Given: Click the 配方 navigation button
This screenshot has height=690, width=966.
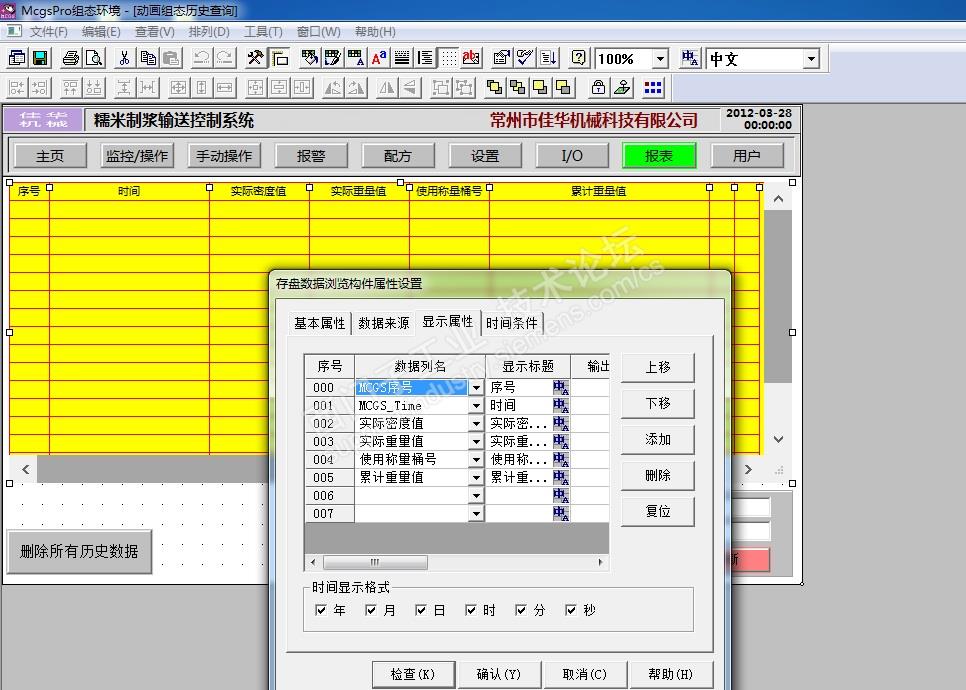Looking at the screenshot, I should point(397,156).
